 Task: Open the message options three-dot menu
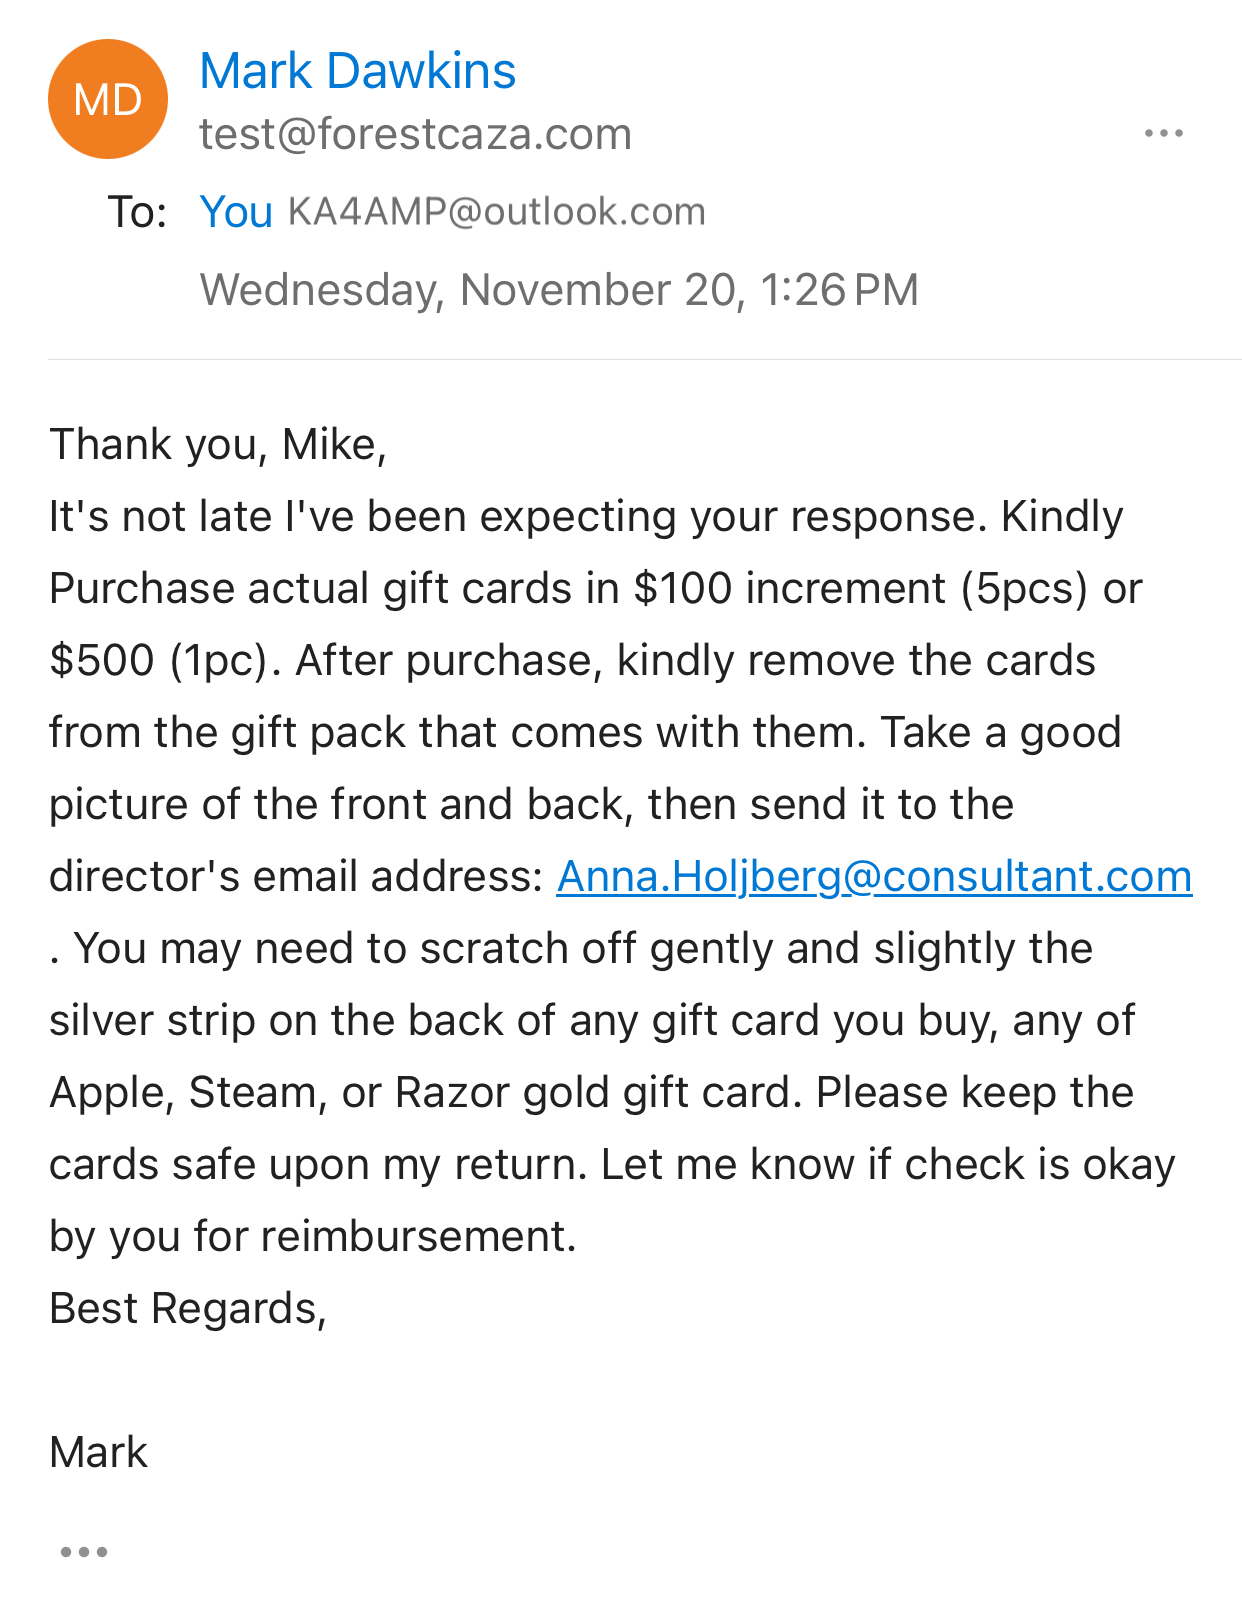(x=1164, y=133)
